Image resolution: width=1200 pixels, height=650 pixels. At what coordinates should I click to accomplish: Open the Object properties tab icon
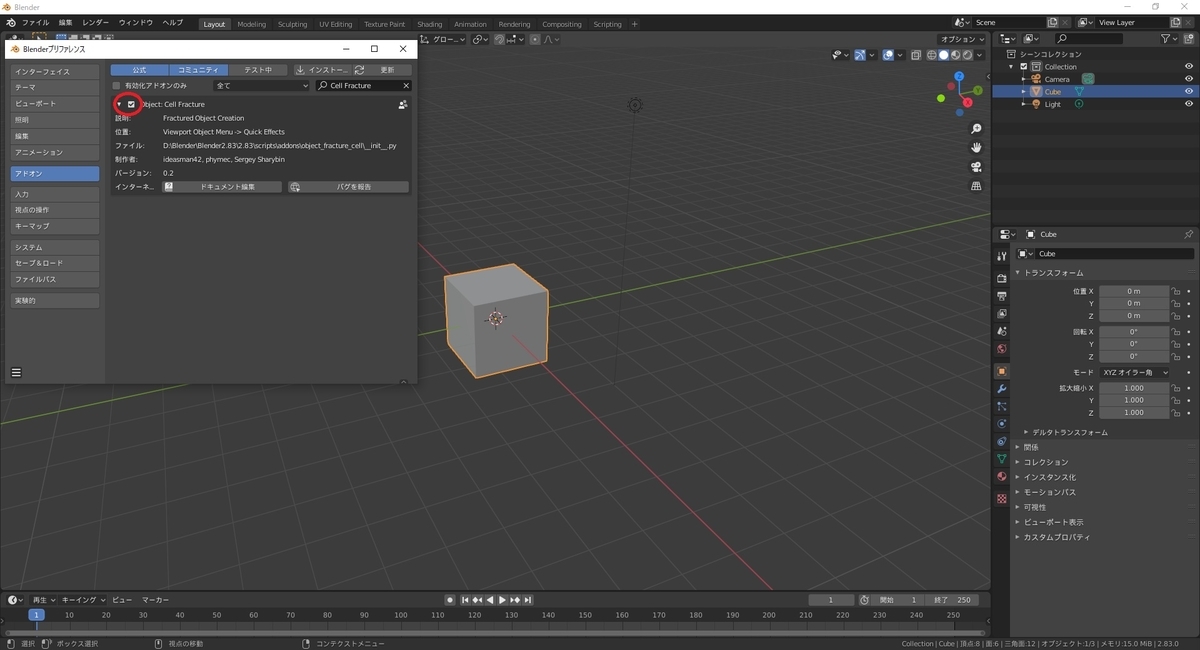[x=1001, y=371]
